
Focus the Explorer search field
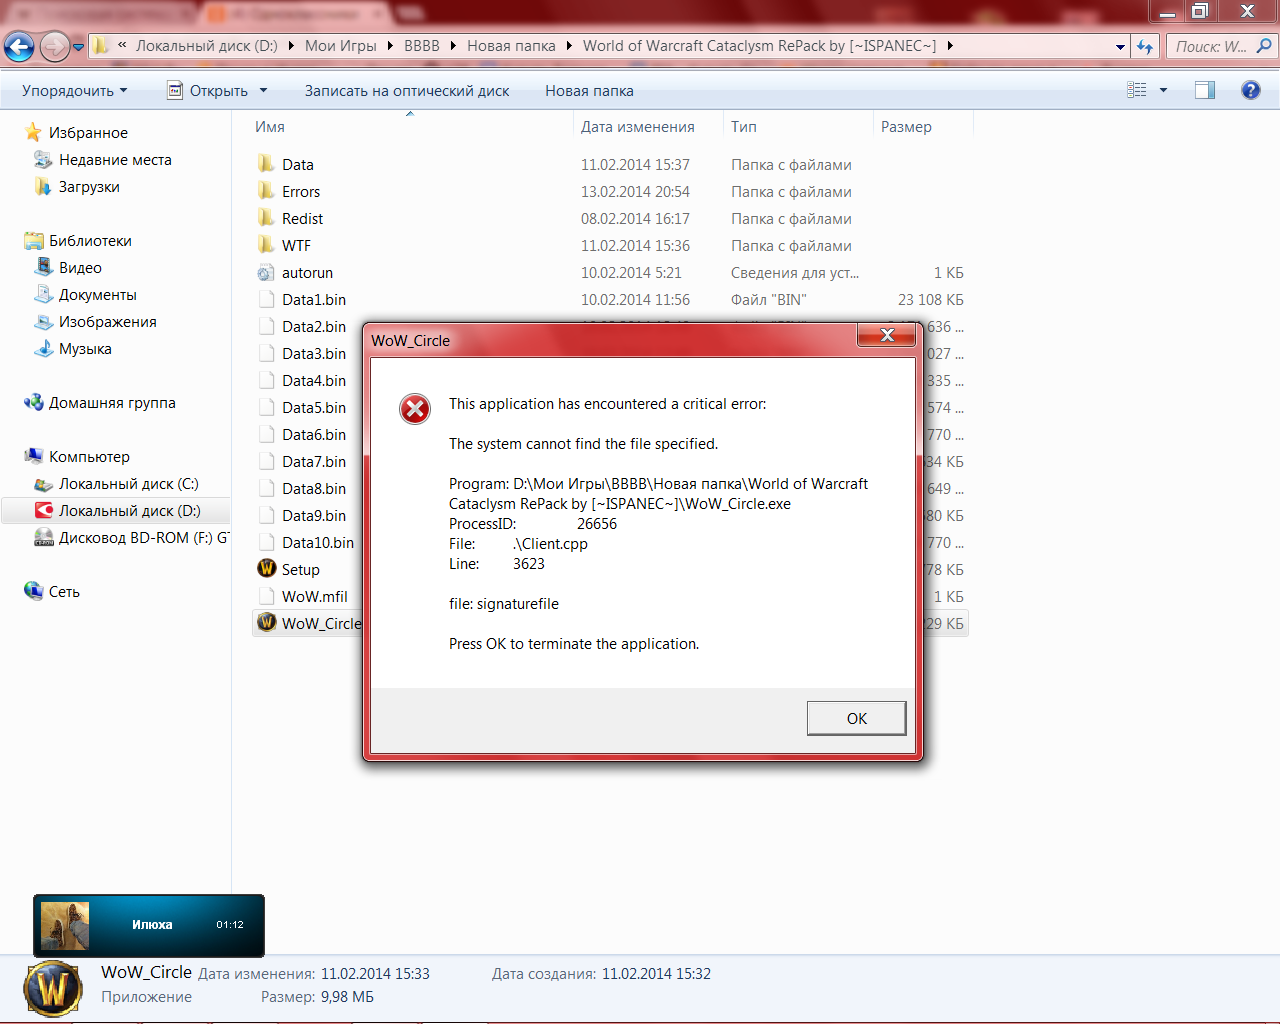click(1211, 46)
